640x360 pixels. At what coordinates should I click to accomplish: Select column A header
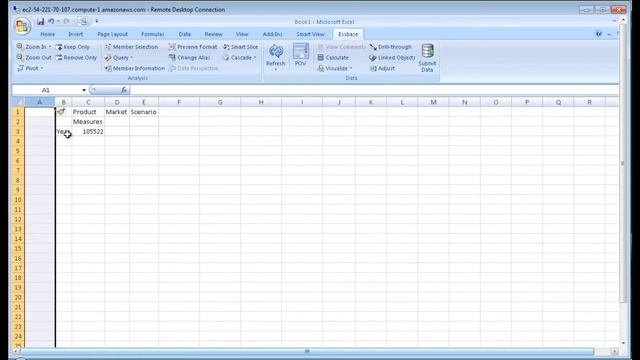pyautogui.click(x=40, y=102)
